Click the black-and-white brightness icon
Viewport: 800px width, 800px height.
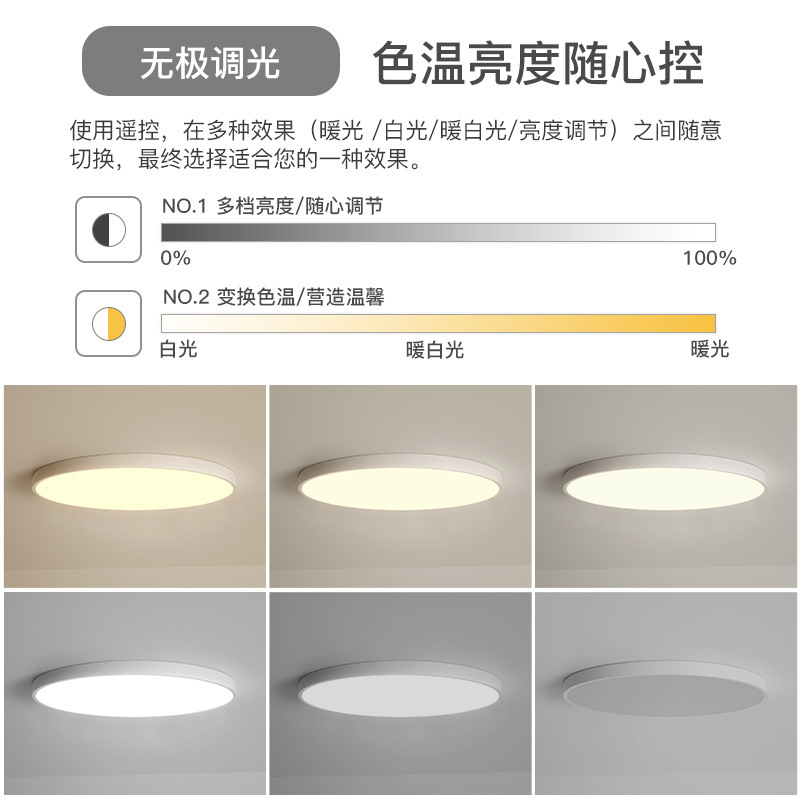[109, 230]
